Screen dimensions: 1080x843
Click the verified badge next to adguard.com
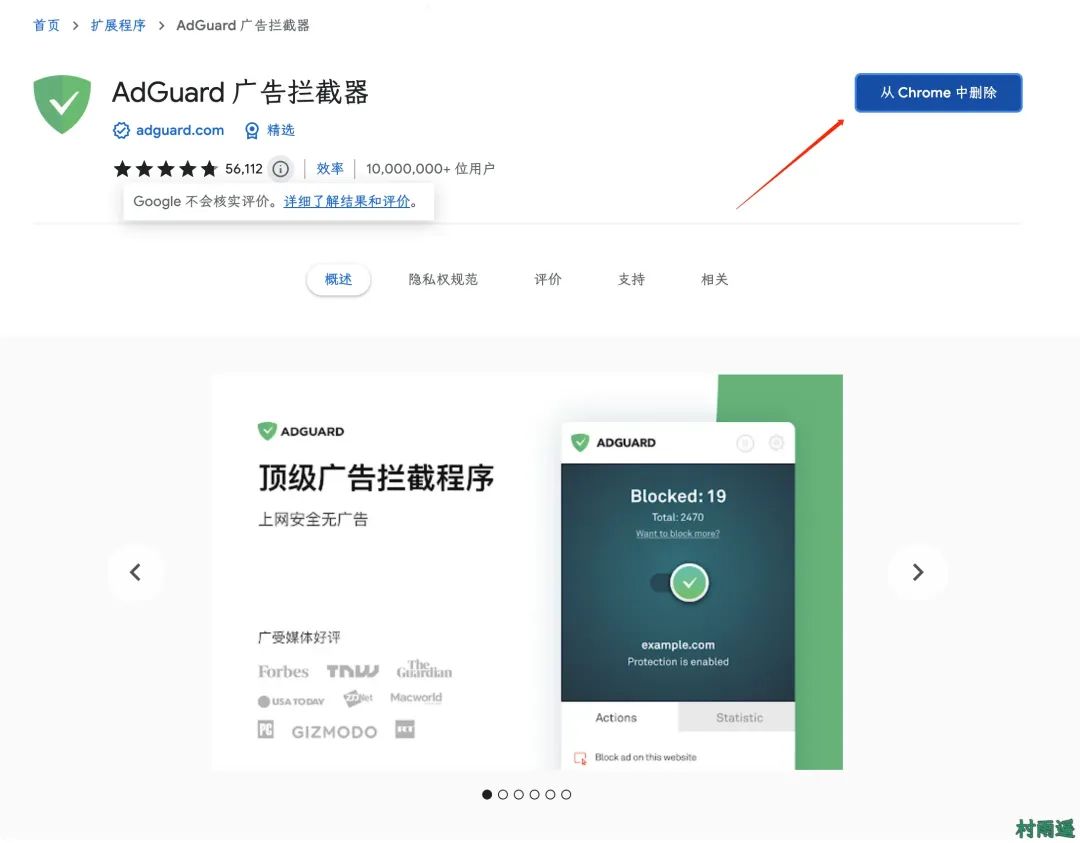[x=121, y=130]
